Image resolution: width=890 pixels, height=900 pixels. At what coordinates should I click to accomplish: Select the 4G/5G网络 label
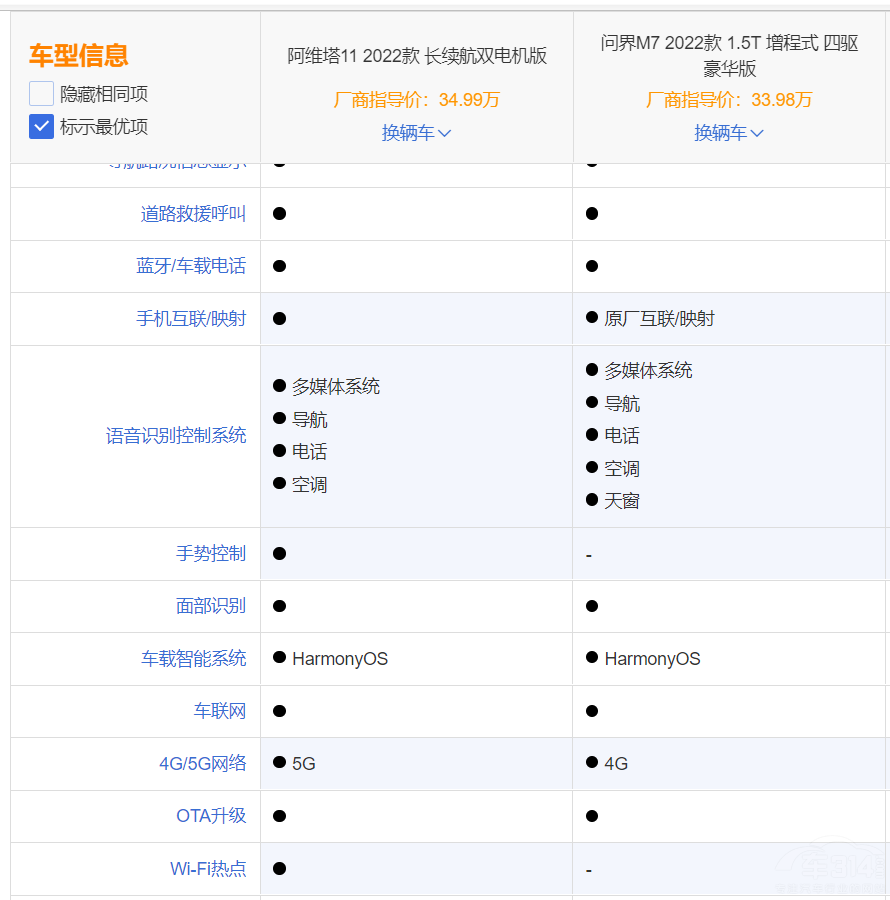203,763
